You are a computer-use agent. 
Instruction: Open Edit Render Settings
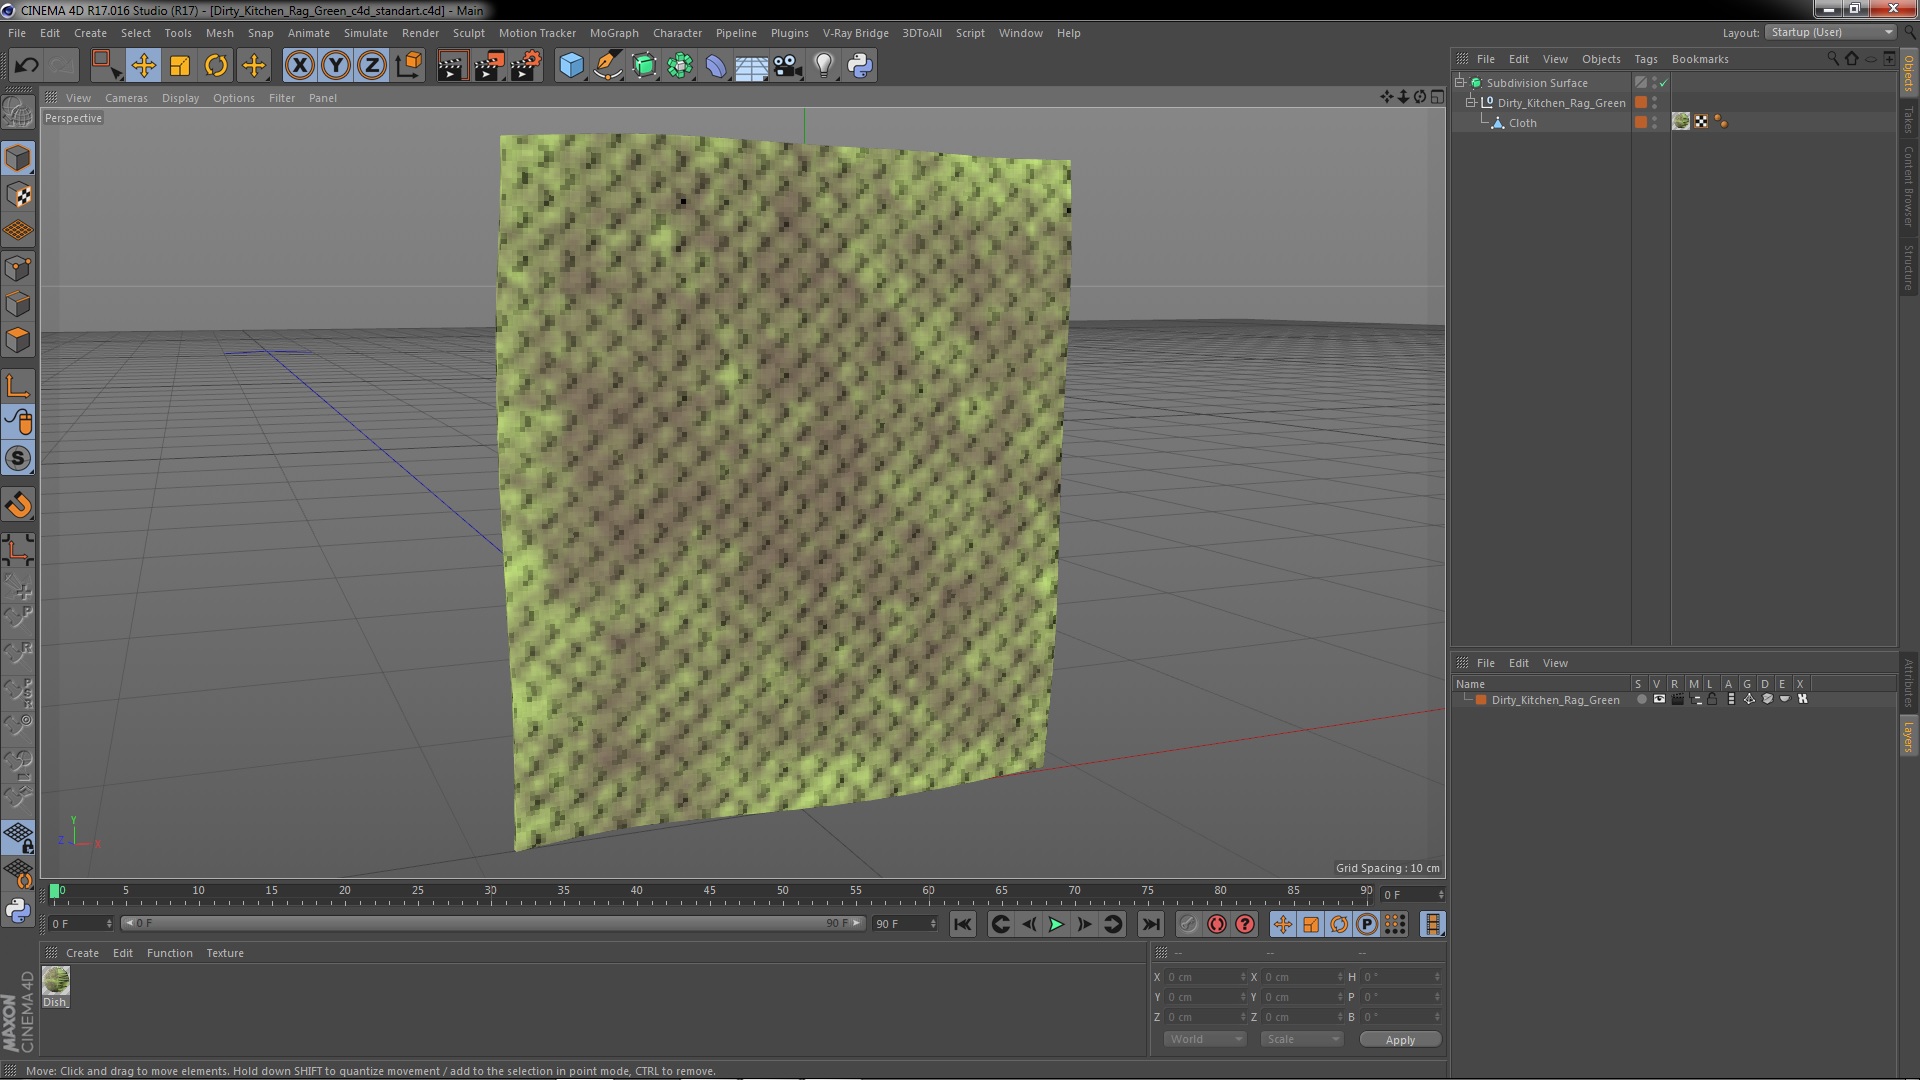526,66
